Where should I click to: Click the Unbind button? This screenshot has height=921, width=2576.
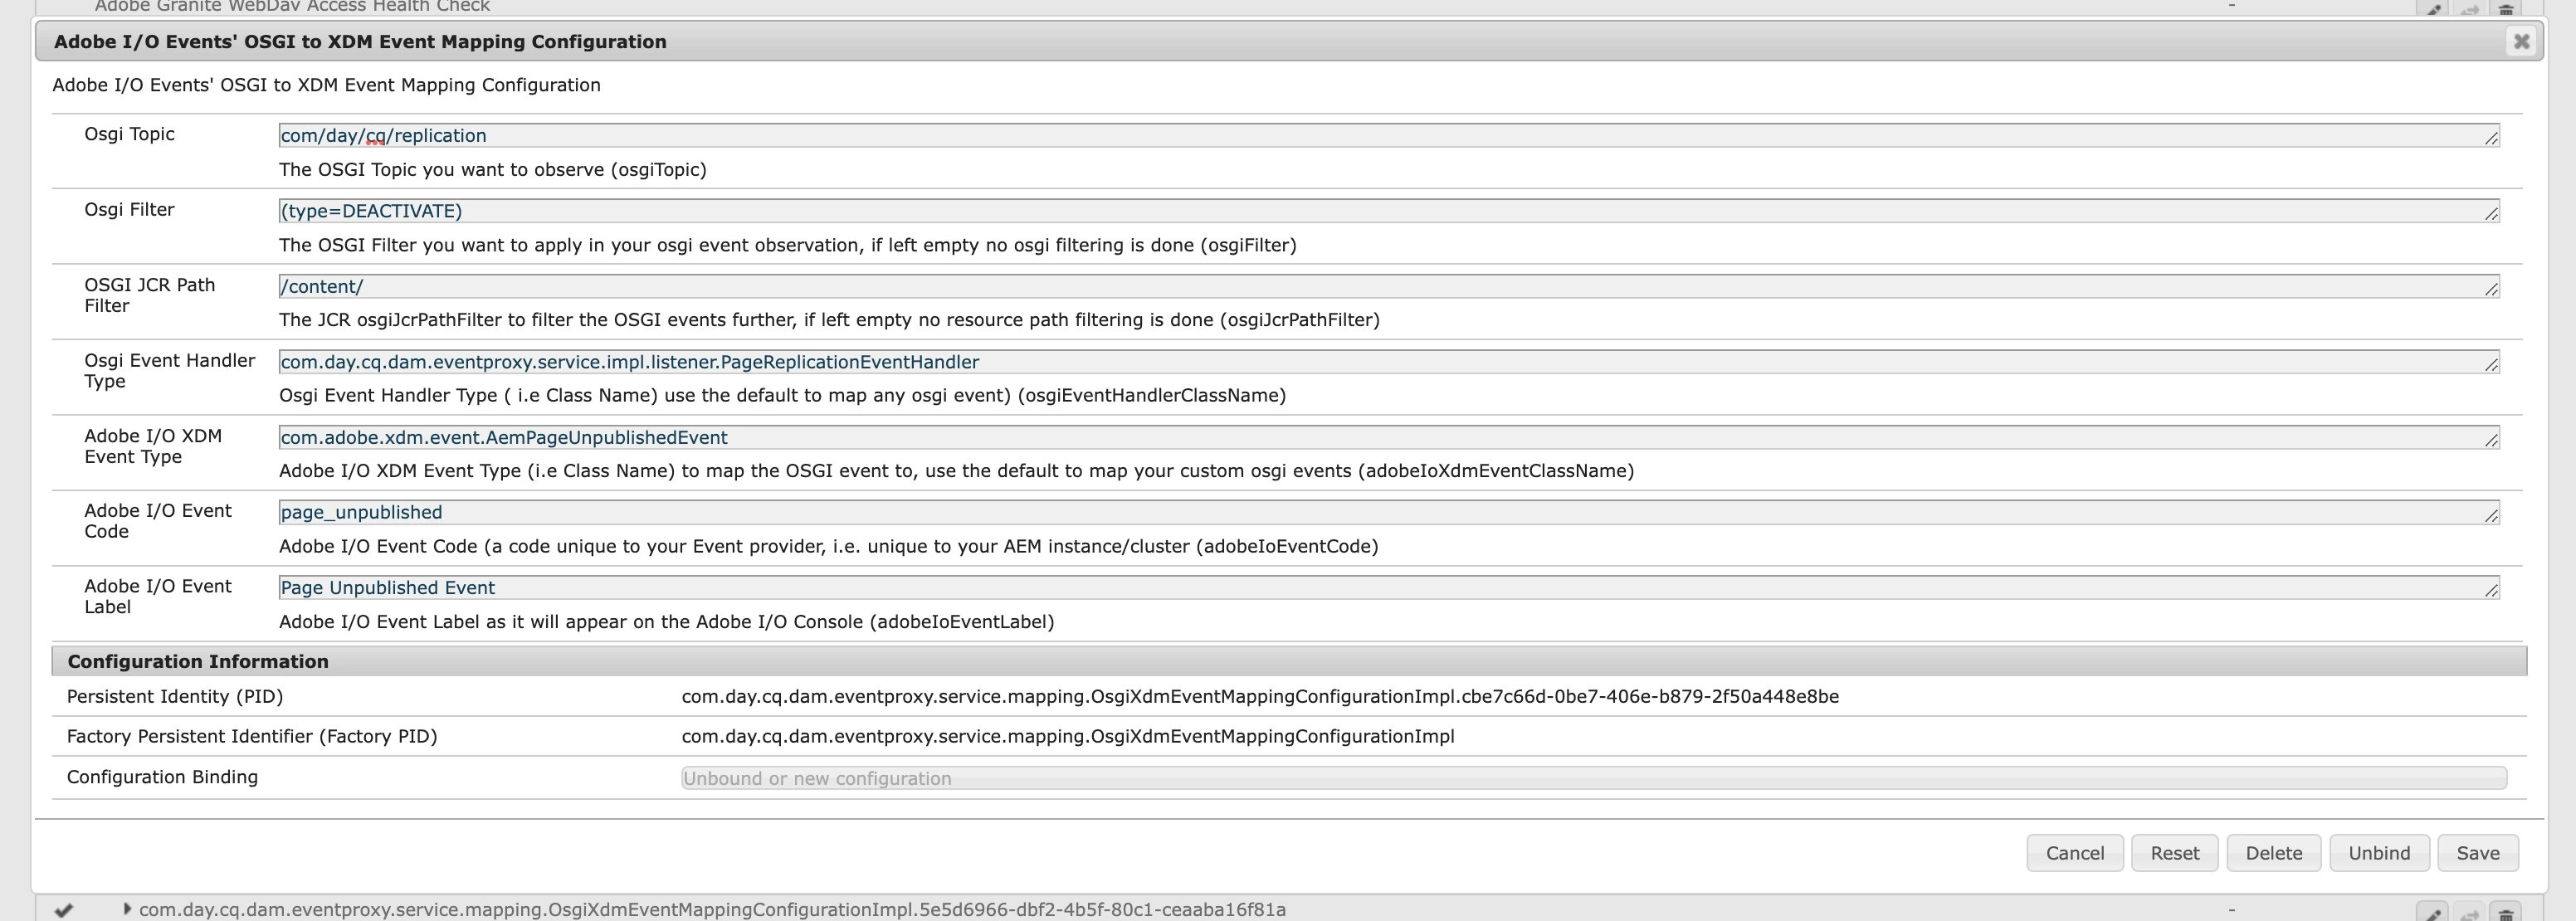click(2378, 853)
